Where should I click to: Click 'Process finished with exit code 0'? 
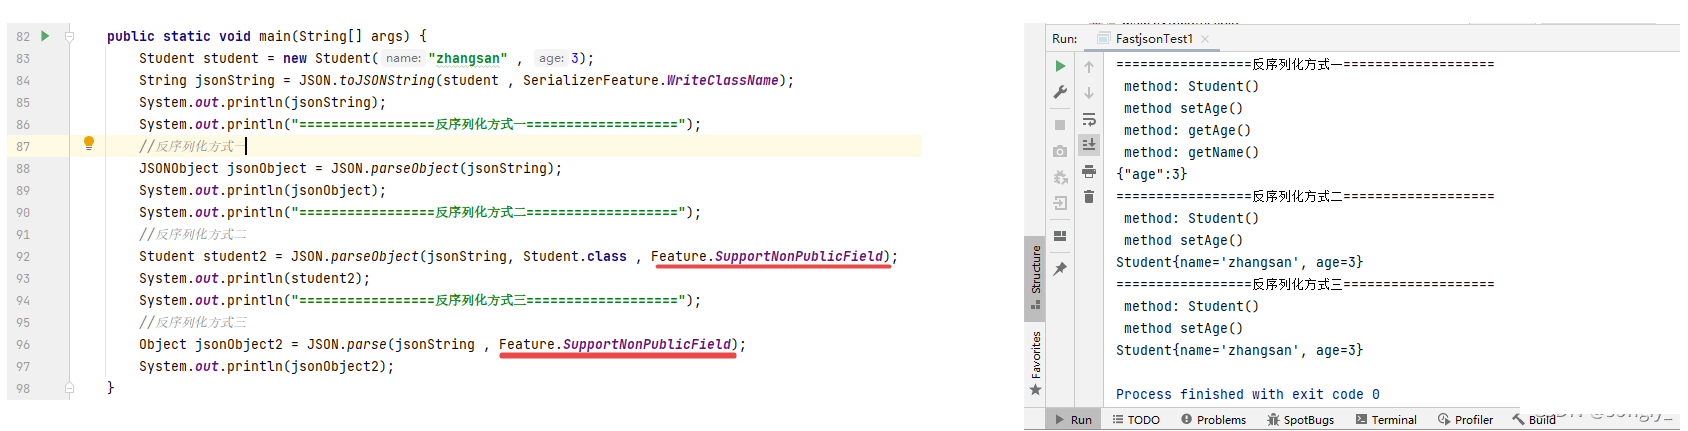tap(1248, 395)
